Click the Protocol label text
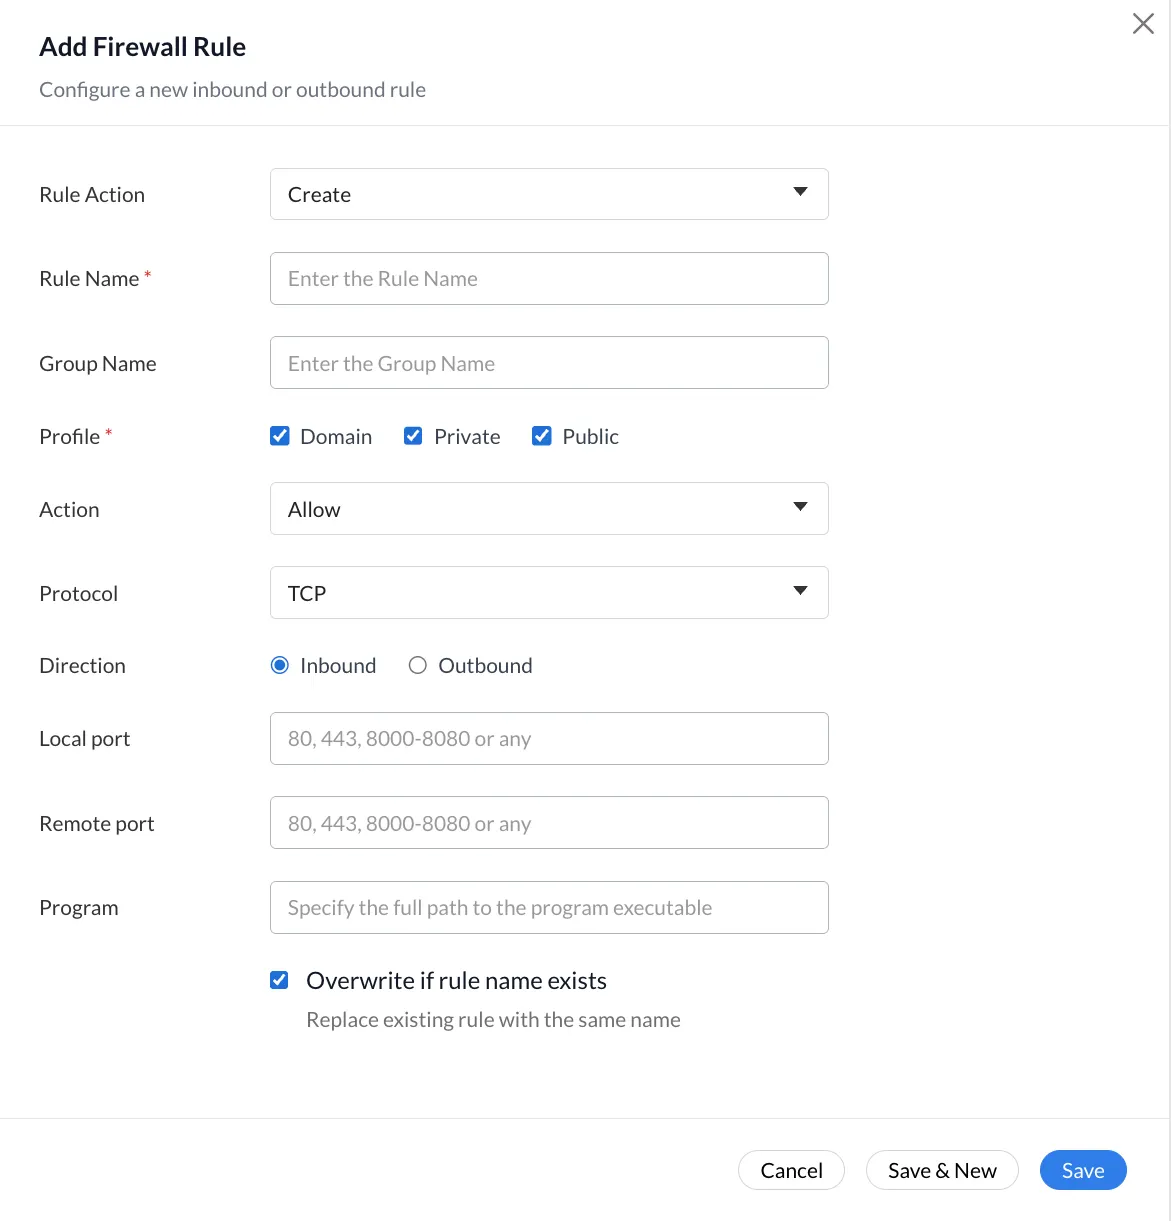The height and width of the screenshot is (1221, 1171). coord(78,594)
